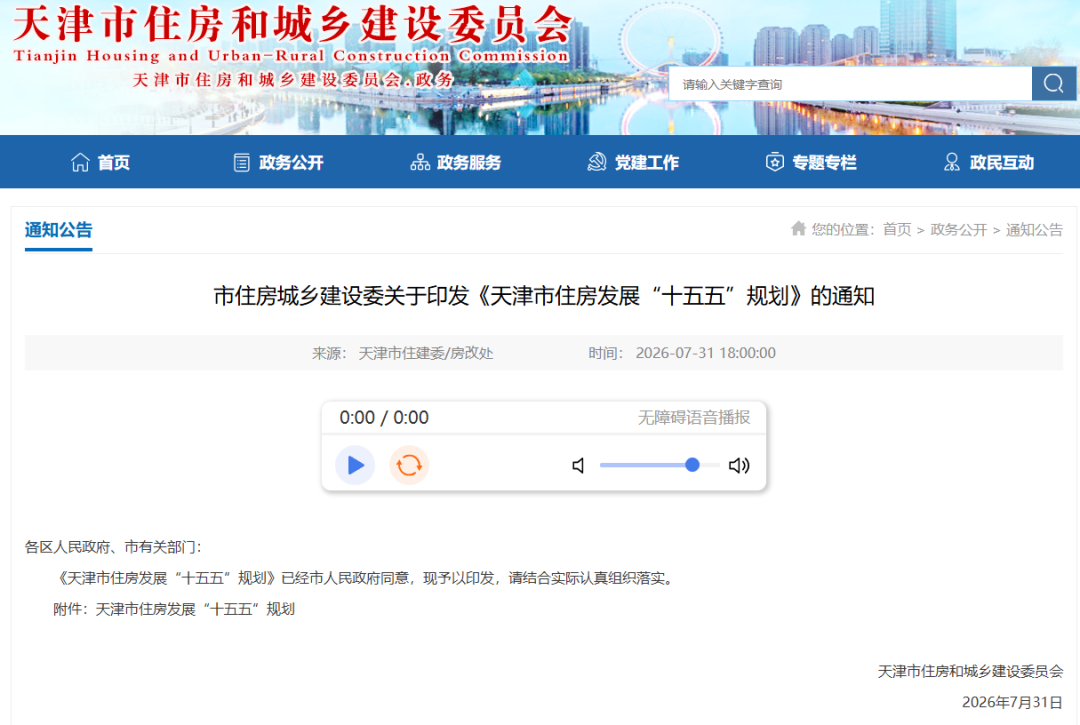Viewport: 1080px width, 725px height.
Task: Click the site logo title 天津市住房和城乡建设委员会
Action: point(292,25)
